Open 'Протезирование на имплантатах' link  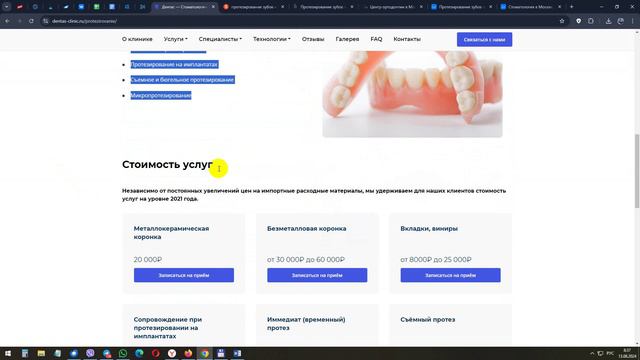coord(174,64)
